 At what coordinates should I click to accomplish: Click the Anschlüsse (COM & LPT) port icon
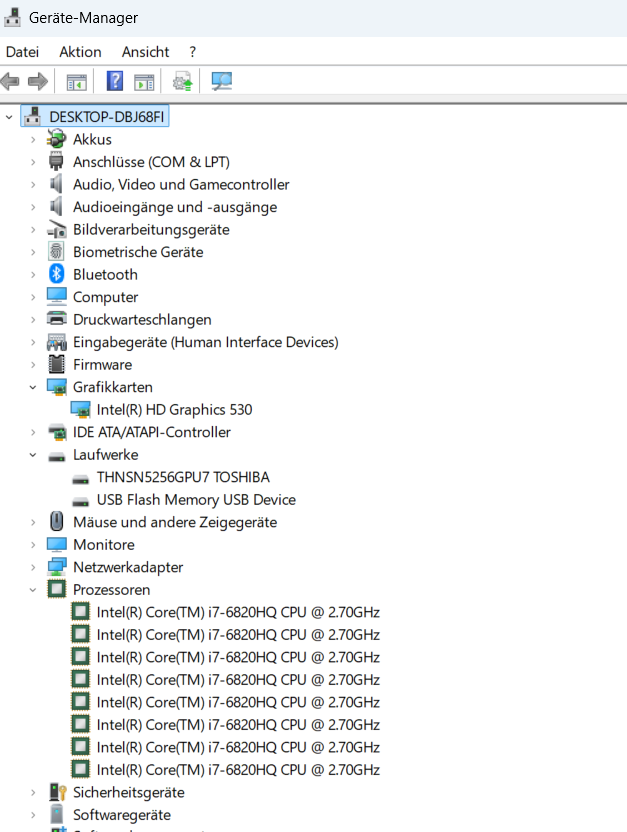pos(56,161)
